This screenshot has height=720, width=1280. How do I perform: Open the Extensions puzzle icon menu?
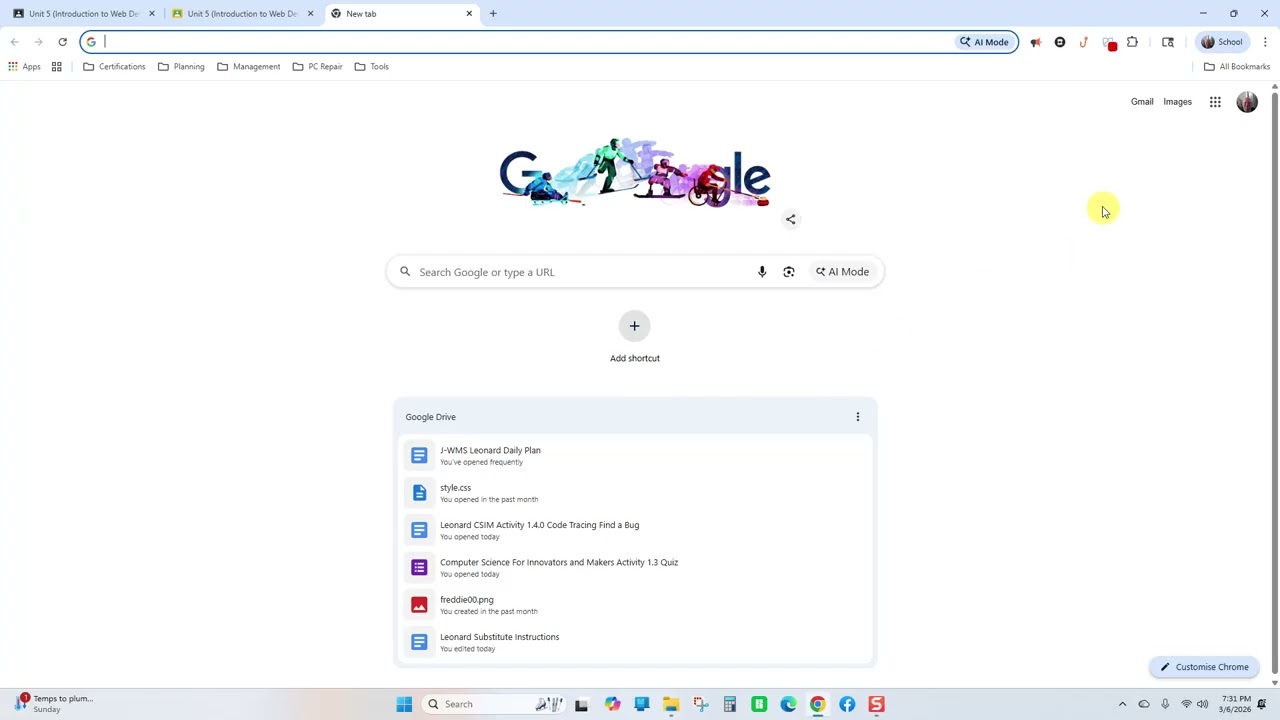(x=1132, y=42)
